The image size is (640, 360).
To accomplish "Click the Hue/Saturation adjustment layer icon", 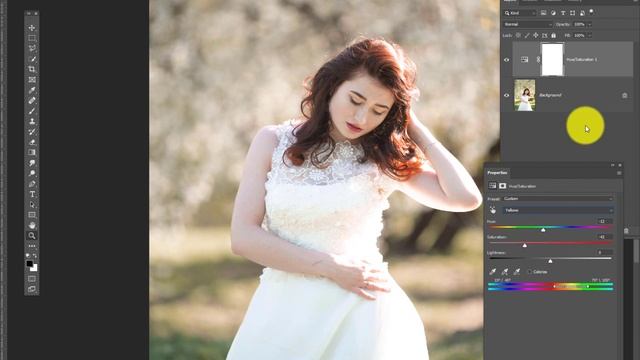I will tap(524, 60).
